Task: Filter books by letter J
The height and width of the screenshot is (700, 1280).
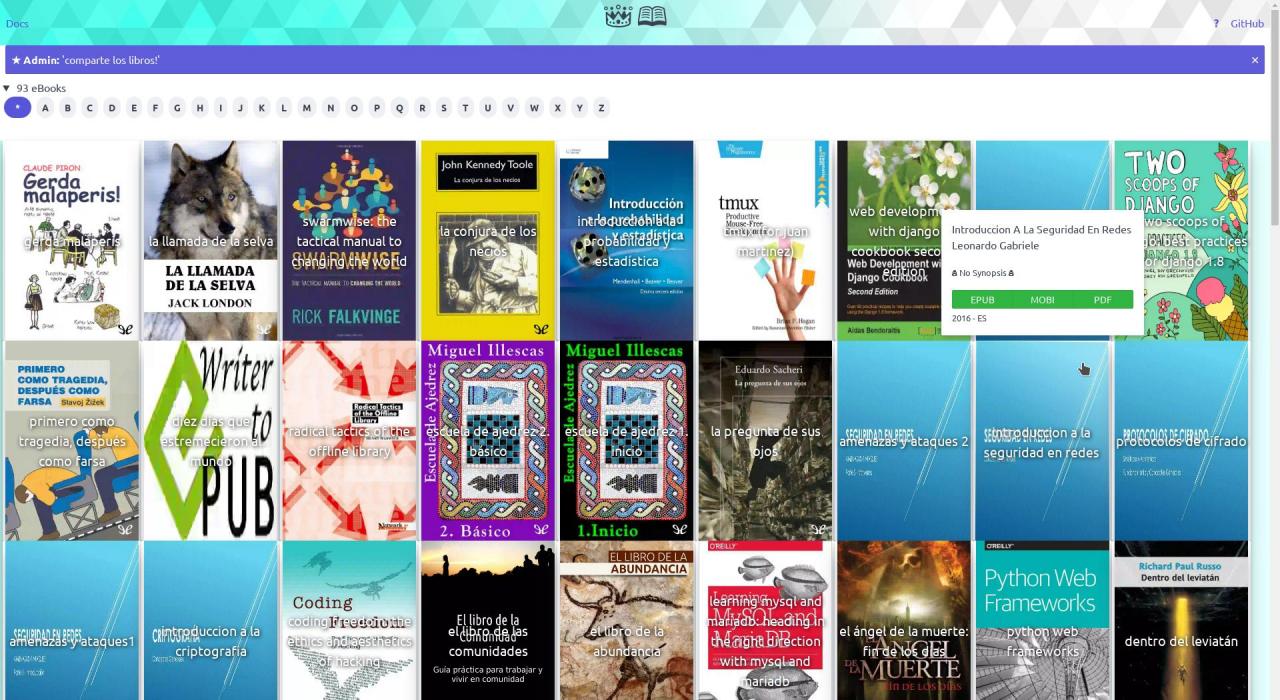Action: coord(239,108)
